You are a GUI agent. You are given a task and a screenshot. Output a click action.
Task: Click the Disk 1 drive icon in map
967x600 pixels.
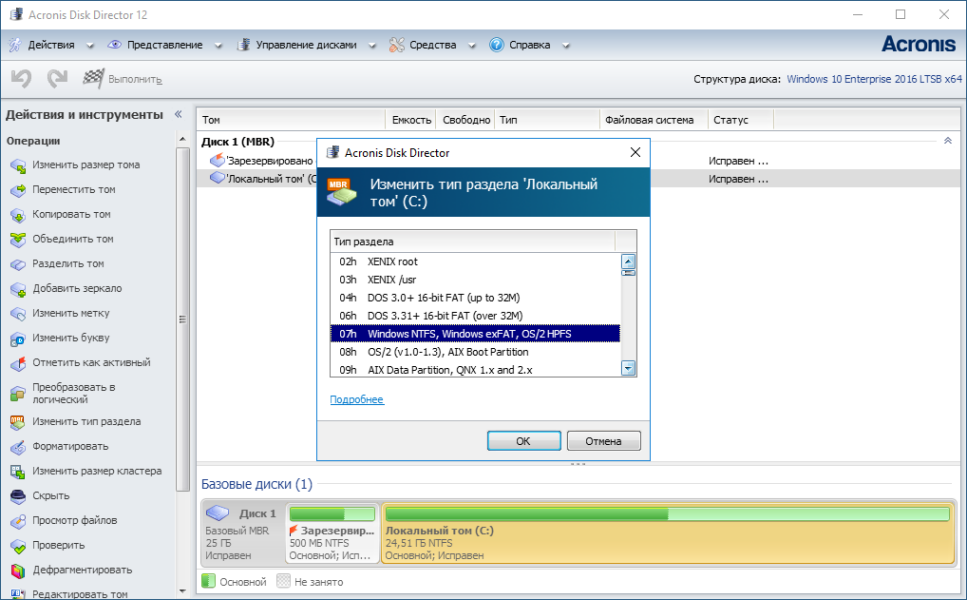217,512
